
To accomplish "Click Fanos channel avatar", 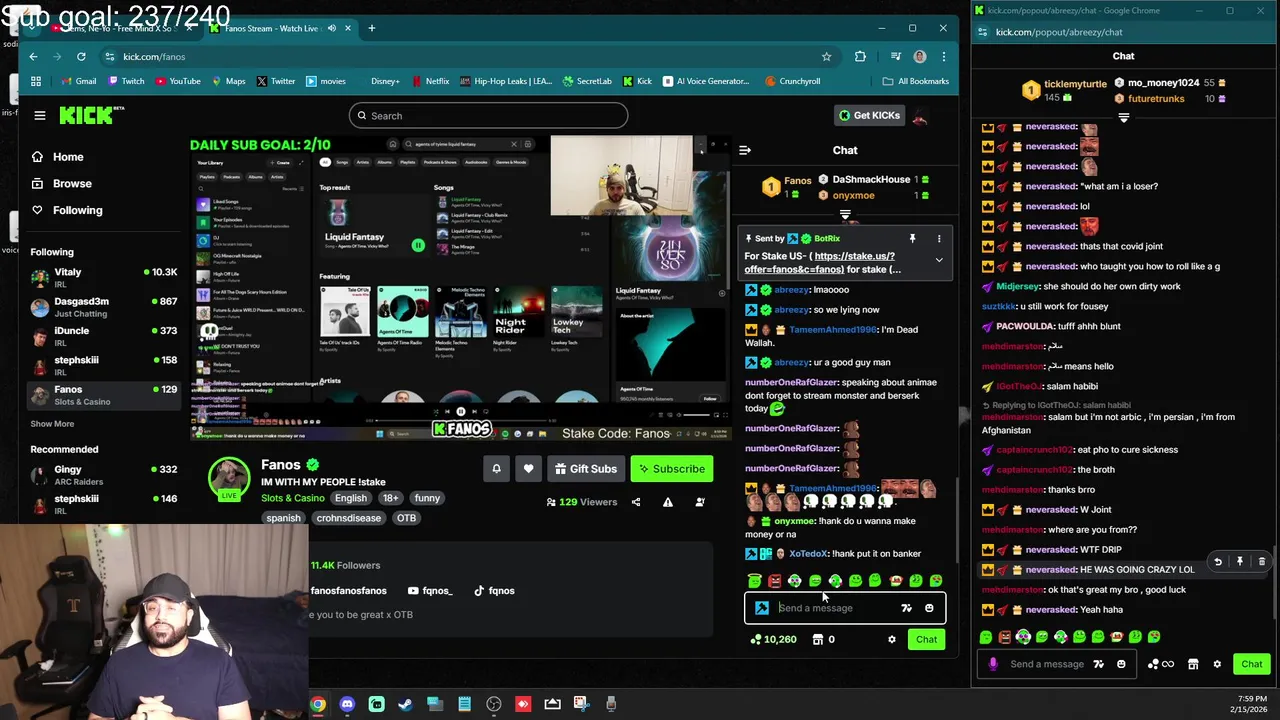I will point(229,479).
